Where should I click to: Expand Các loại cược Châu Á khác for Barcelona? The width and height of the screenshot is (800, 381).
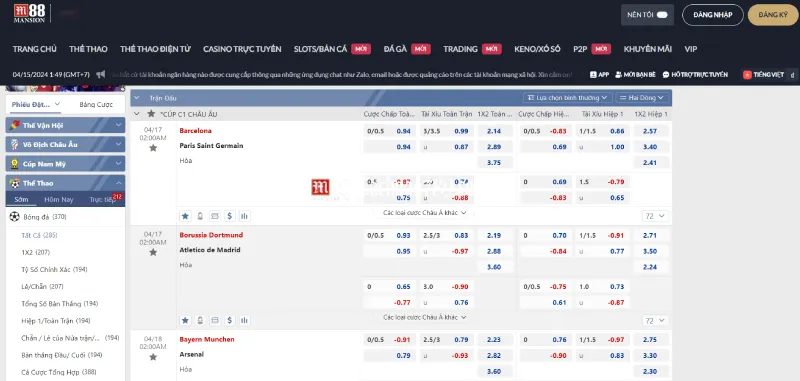pos(425,213)
